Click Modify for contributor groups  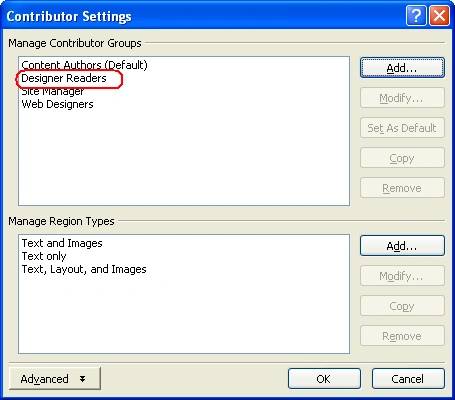(x=402, y=98)
